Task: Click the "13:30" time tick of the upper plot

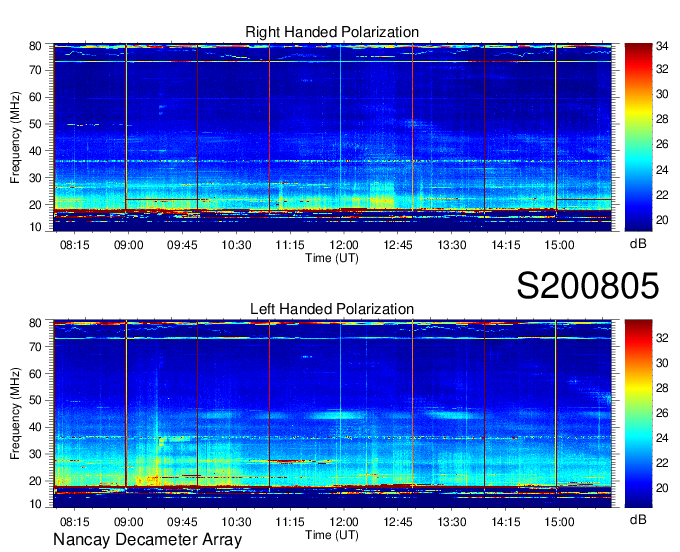Action: point(451,245)
